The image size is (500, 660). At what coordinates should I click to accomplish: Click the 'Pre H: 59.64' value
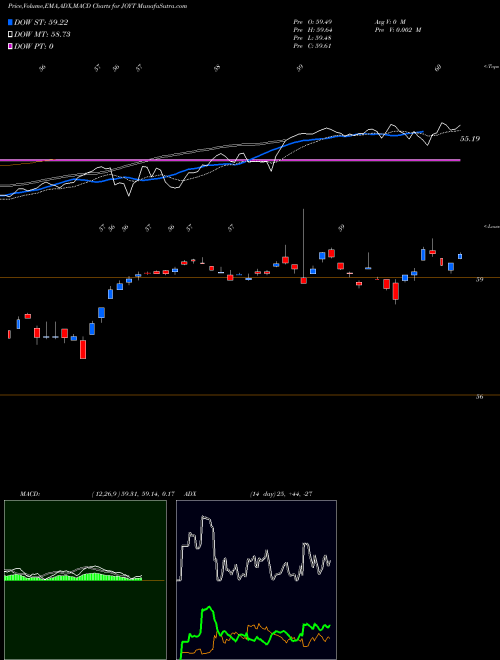click(x=312, y=30)
